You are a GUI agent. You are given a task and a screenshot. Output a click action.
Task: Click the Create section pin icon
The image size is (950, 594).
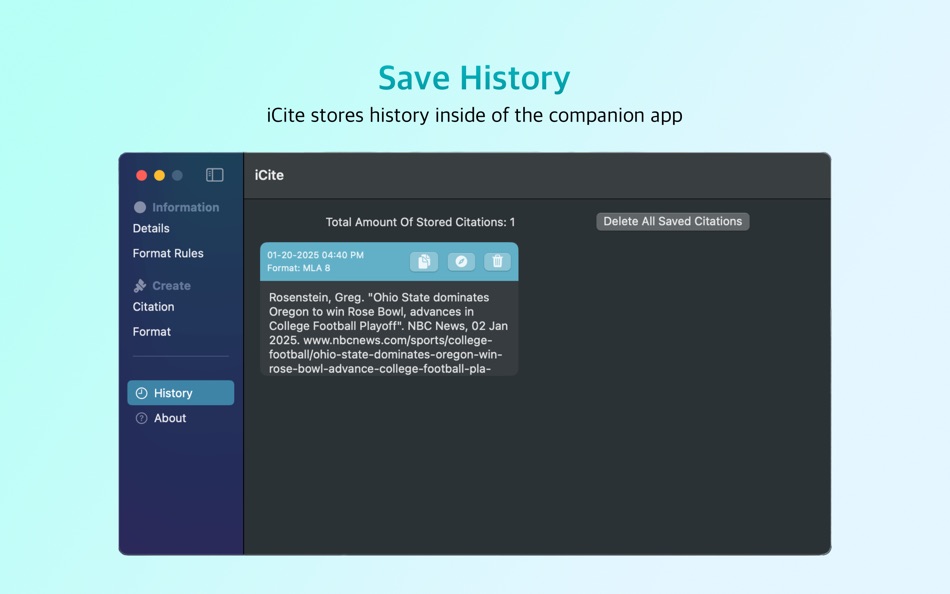(x=140, y=285)
